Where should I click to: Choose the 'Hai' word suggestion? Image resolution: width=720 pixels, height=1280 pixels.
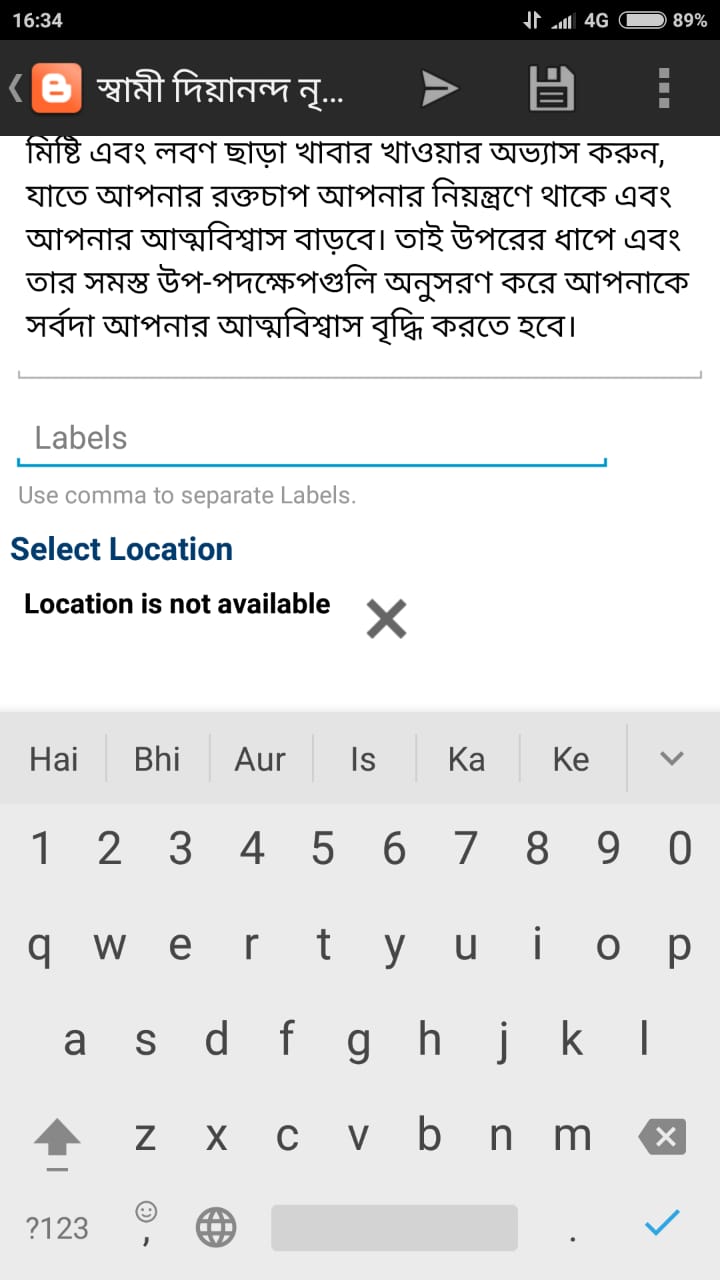(x=54, y=759)
